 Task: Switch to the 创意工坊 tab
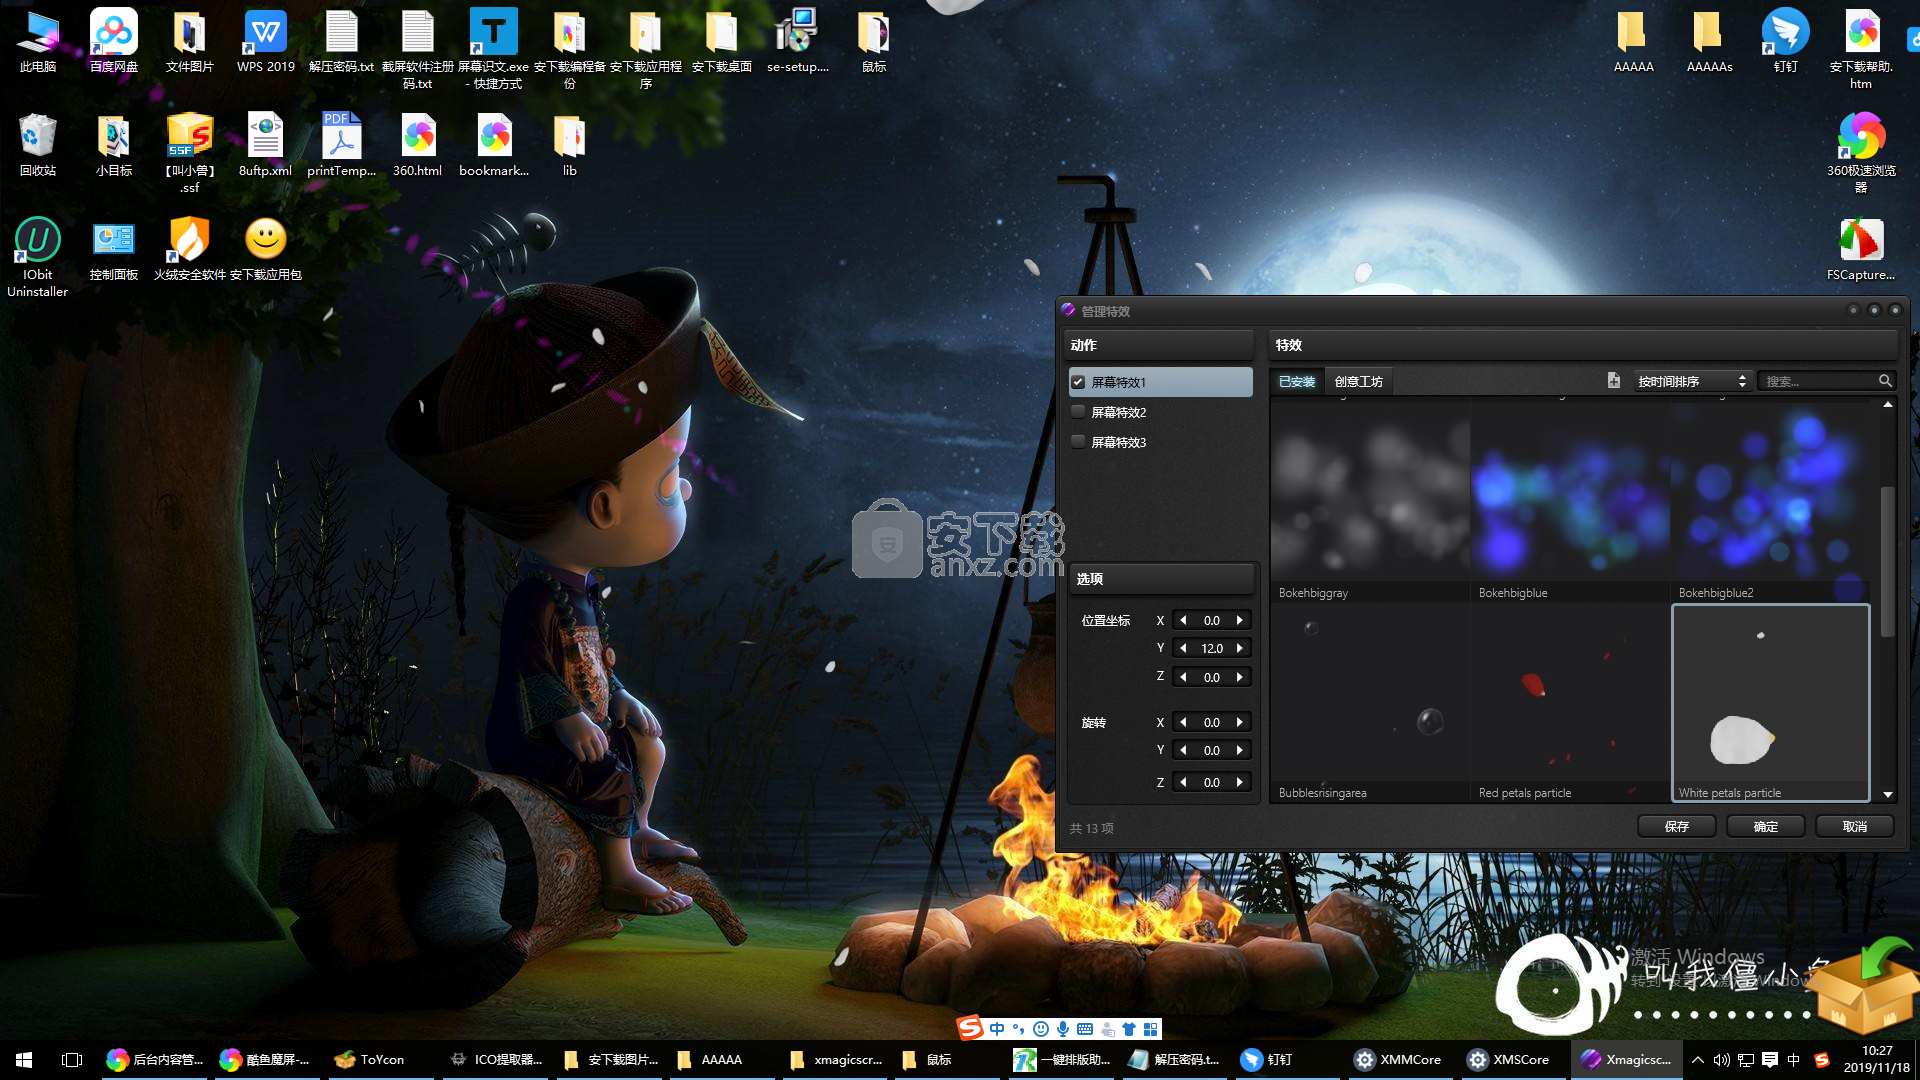(x=1358, y=381)
